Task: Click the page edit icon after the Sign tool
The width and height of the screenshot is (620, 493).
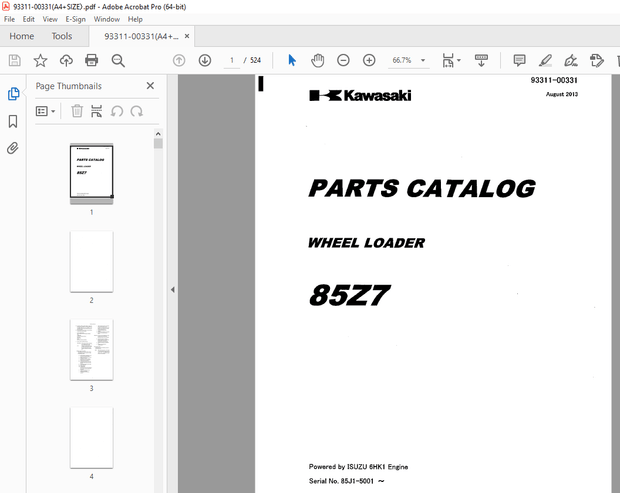Action: click(x=596, y=60)
